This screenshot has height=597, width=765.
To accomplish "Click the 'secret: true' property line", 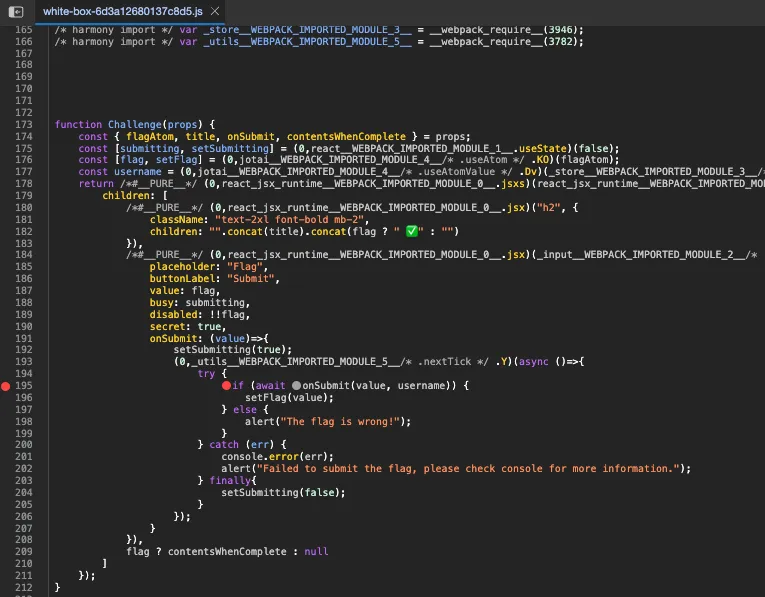I will click(x=186, y=326).
